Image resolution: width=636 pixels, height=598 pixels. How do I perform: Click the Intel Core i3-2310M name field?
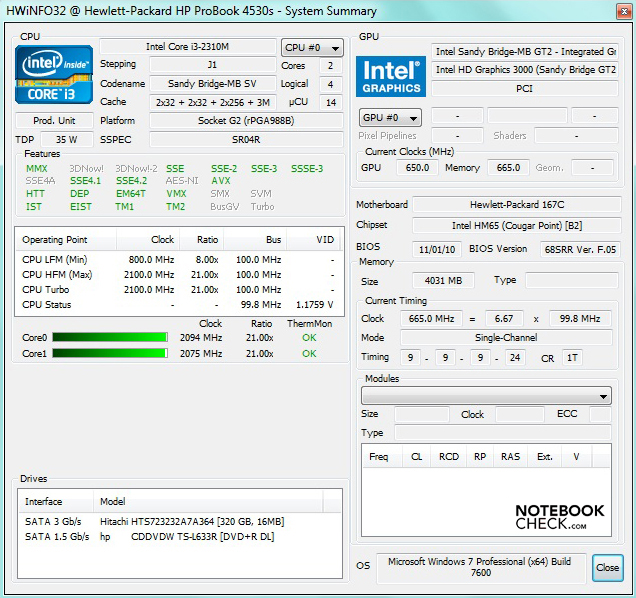187,47
